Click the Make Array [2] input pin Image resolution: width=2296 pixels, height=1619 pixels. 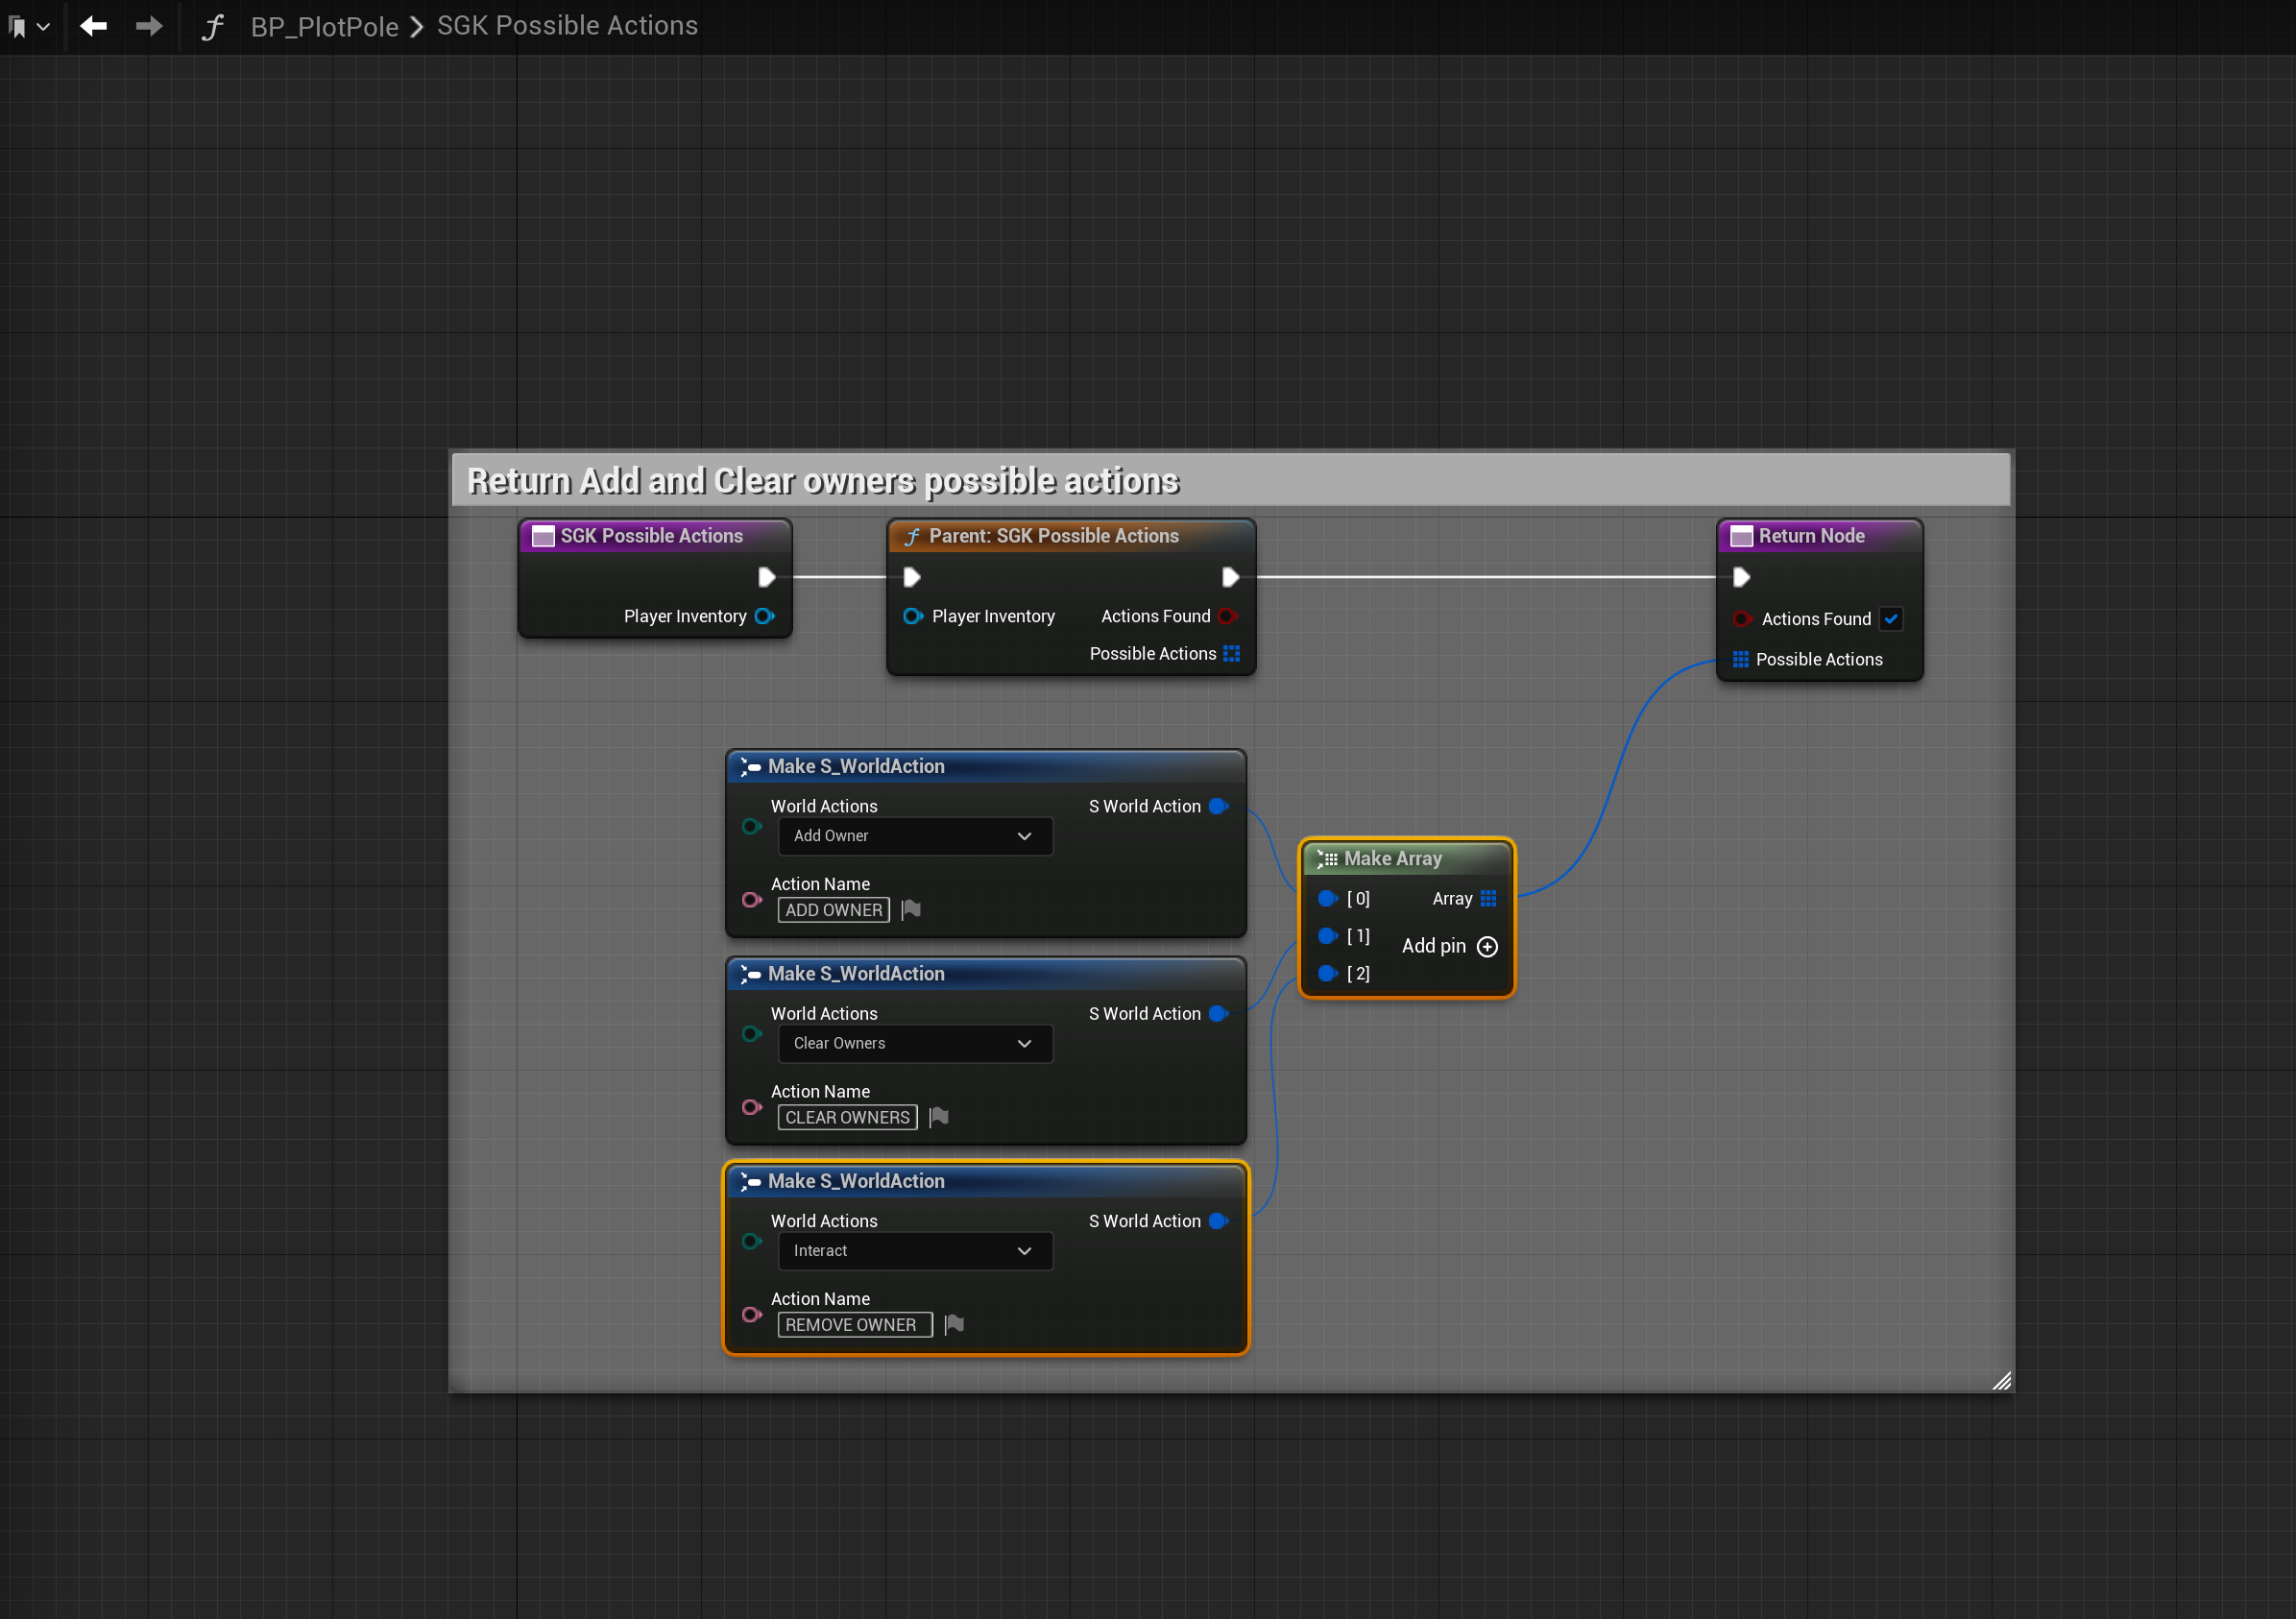1327,973
